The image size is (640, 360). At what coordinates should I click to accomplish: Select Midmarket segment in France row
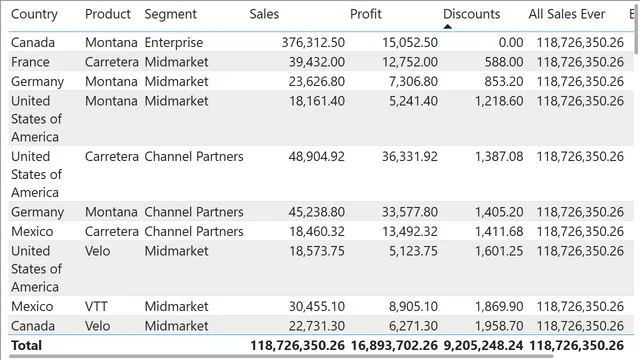(176, 62)
